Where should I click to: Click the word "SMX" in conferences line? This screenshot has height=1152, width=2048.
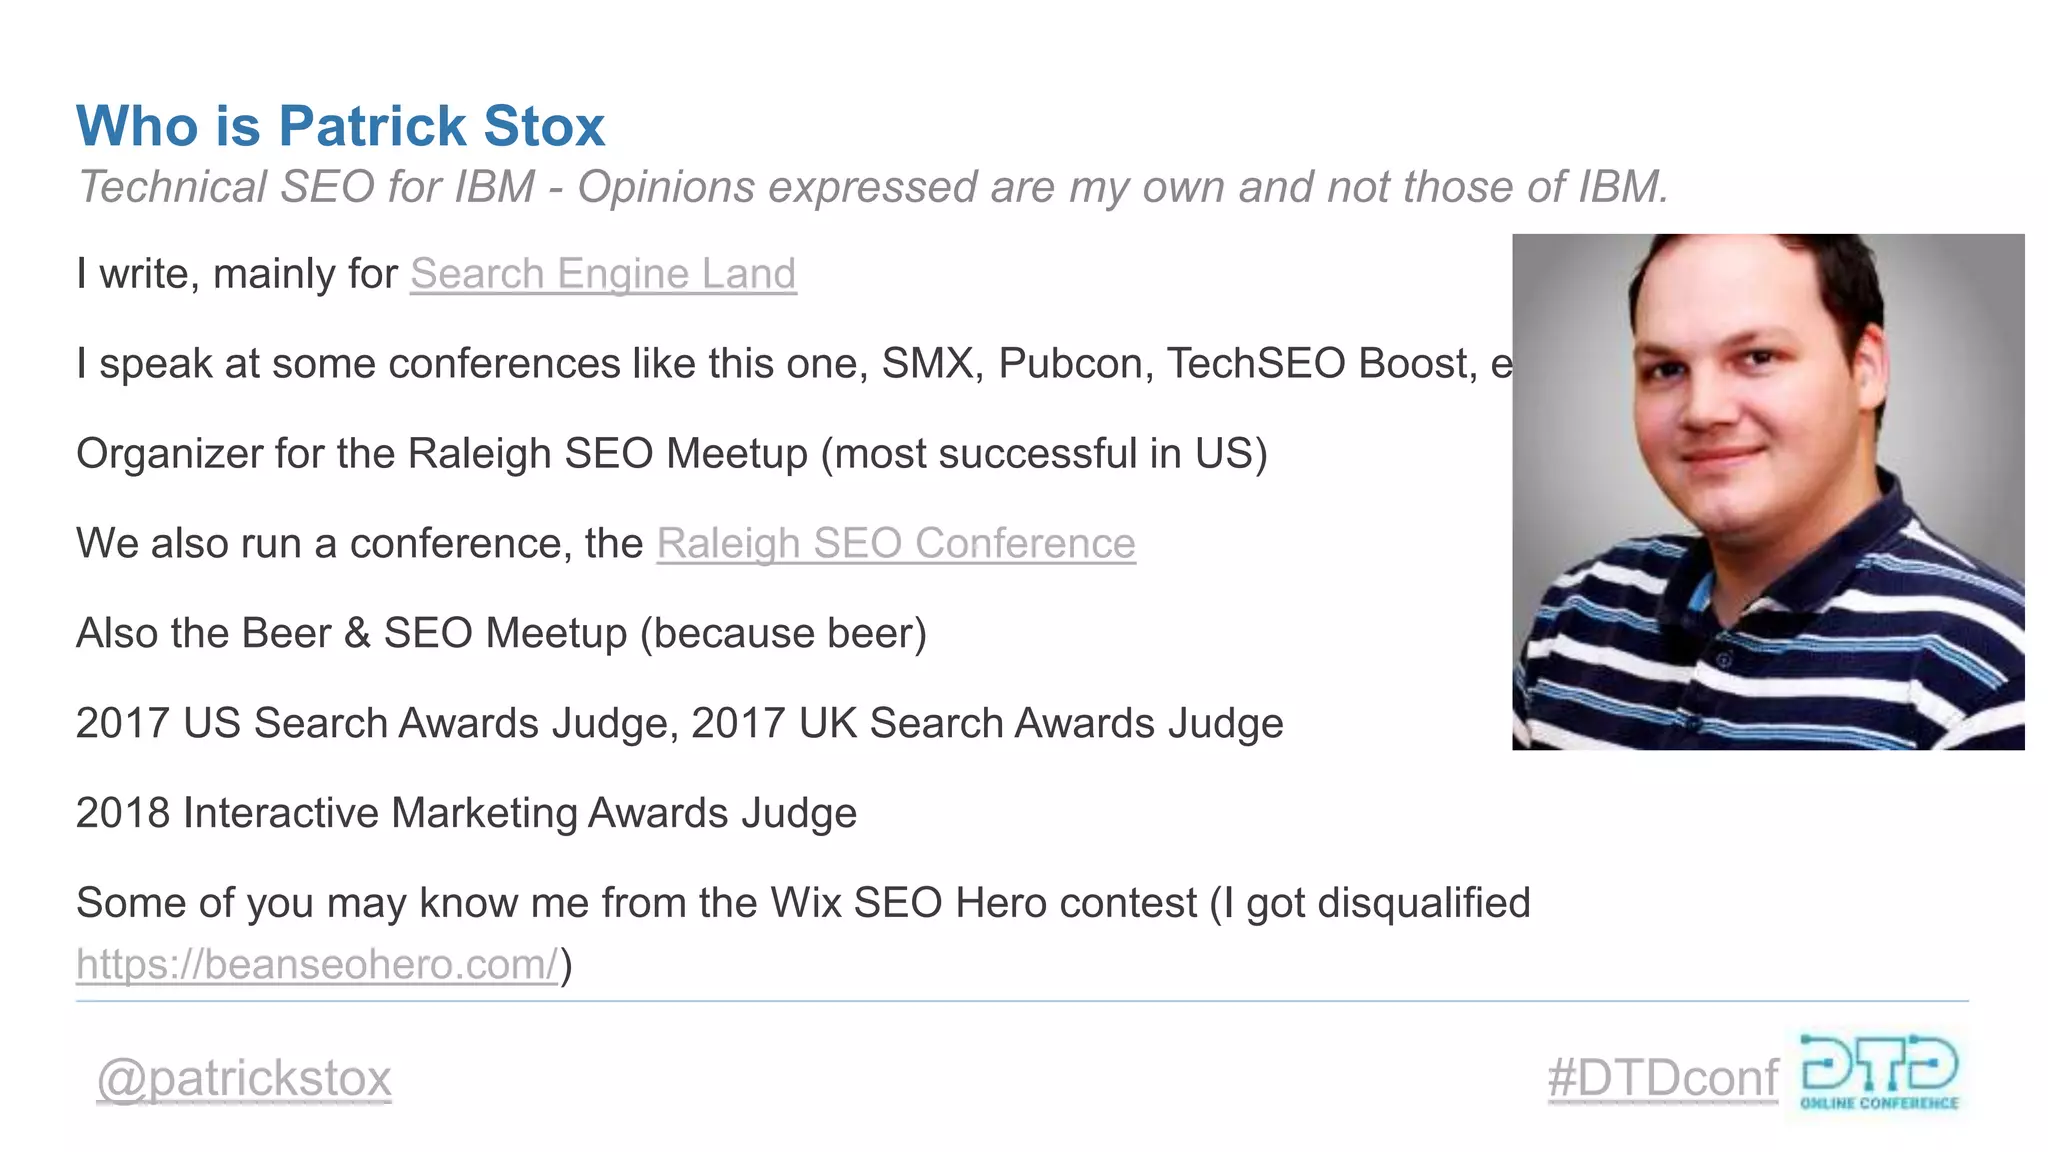point(927,364)
